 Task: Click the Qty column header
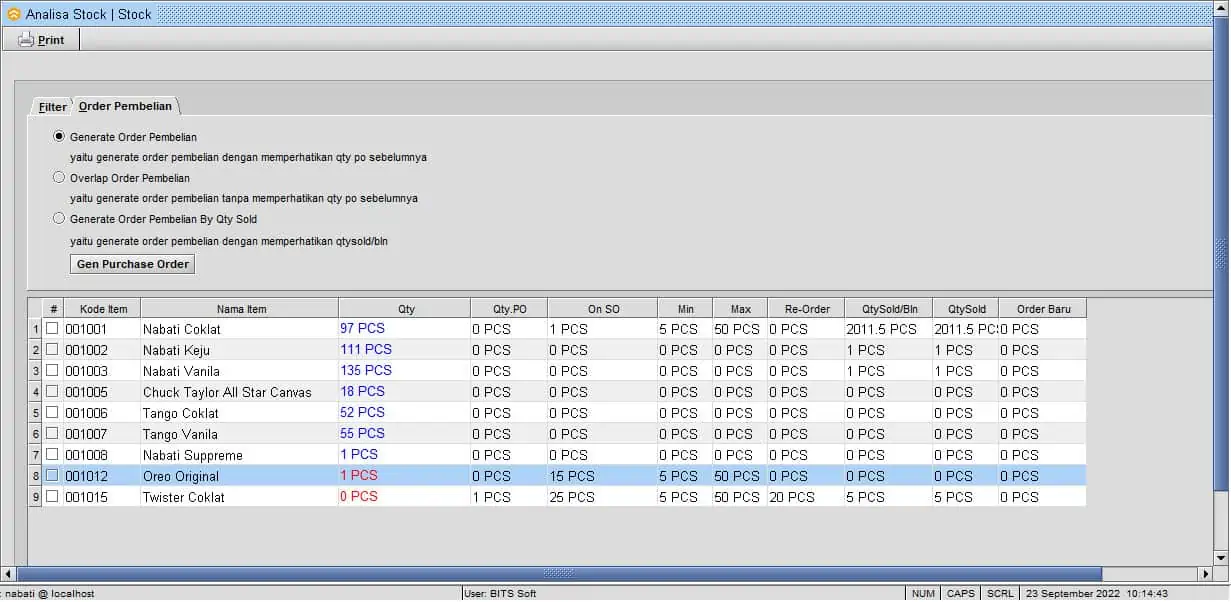(x=405, y=309)
